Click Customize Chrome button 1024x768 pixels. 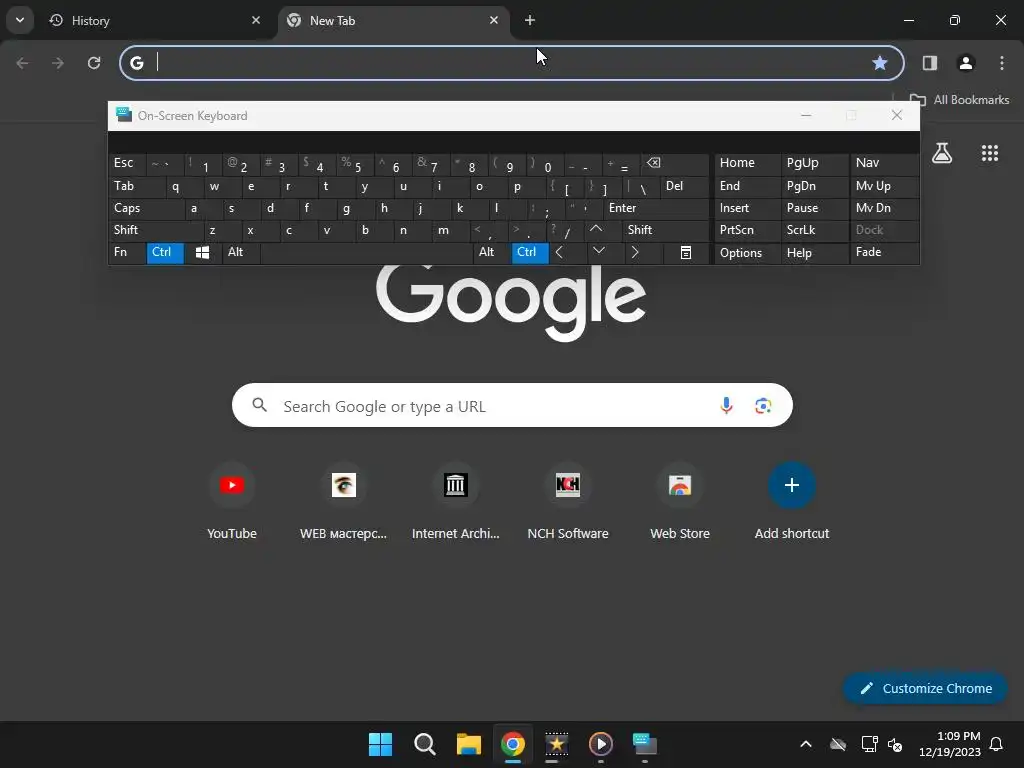tap(925, 688)
